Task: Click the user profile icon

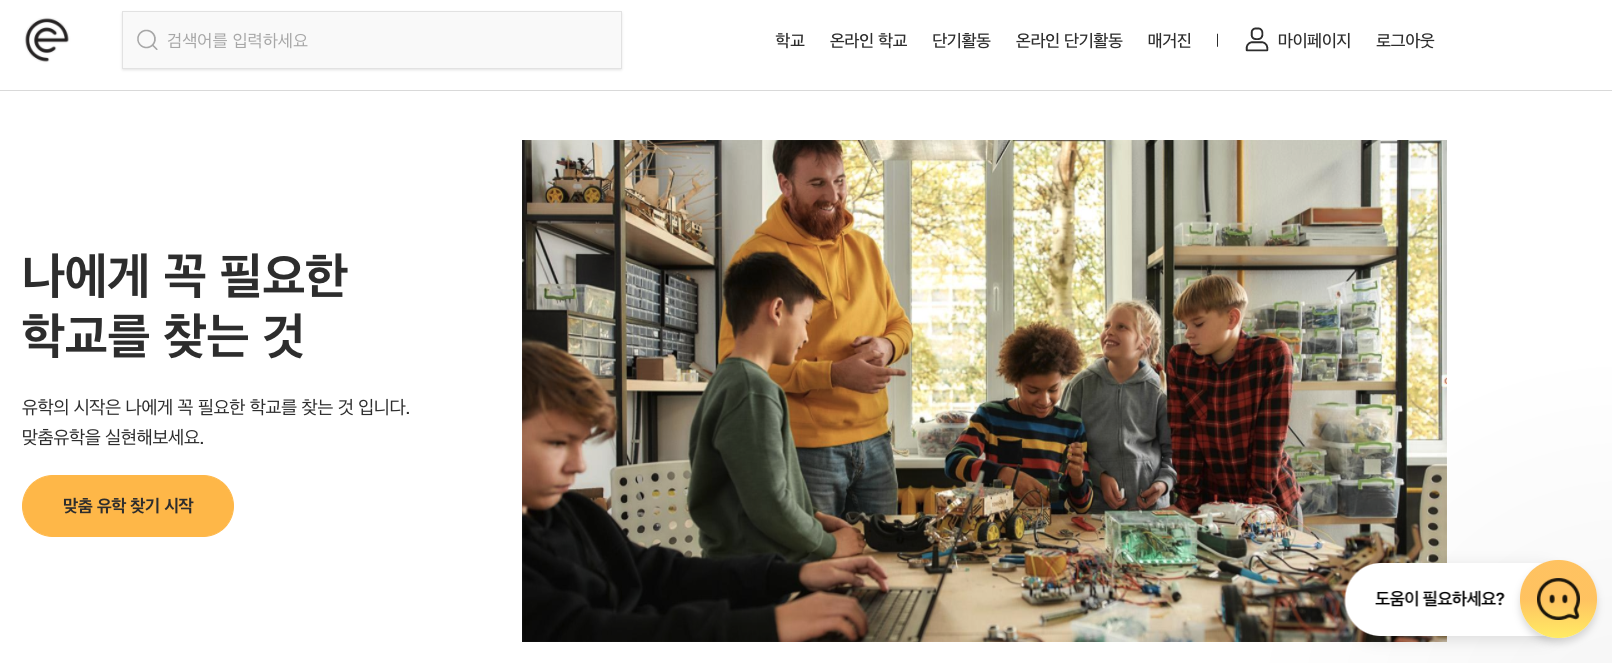Action: tap(1257, 39)
